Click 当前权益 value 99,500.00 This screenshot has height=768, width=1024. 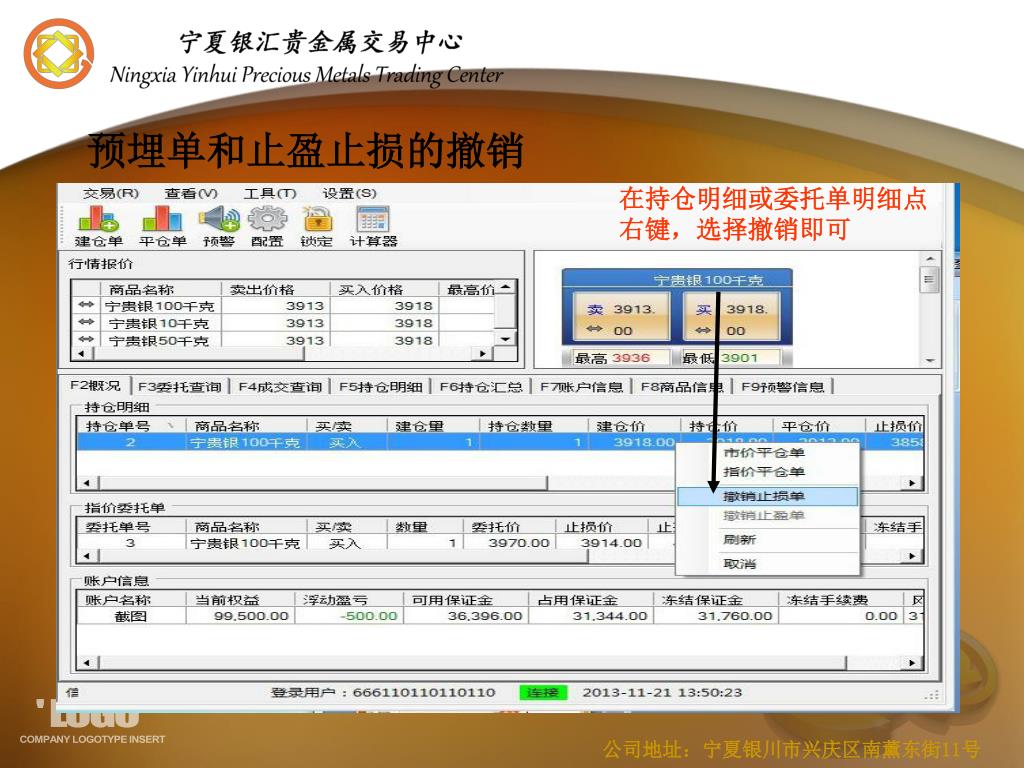[x=241, y=616]
